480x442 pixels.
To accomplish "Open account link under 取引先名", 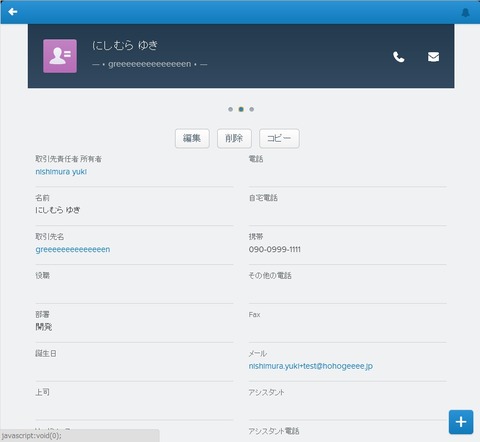I will click(73, 250).
